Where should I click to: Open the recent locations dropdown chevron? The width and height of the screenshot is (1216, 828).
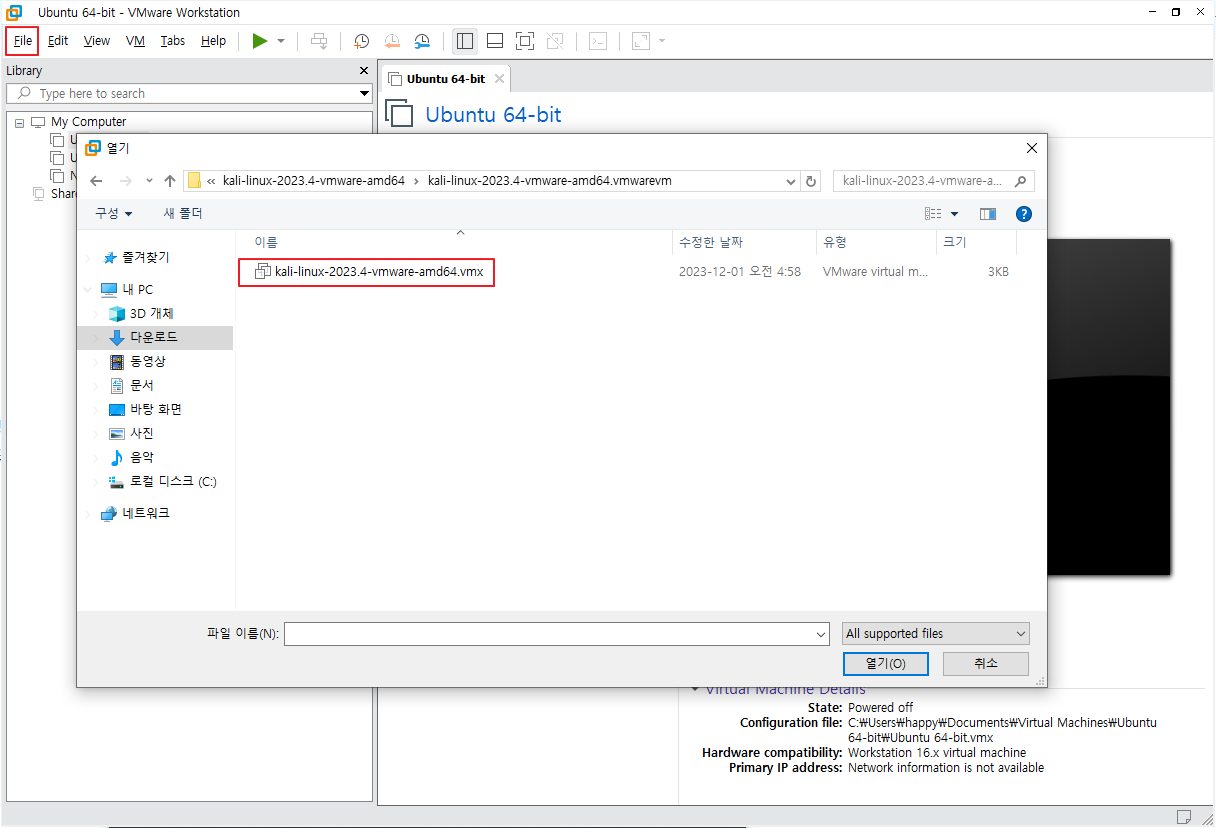[149, 181]
